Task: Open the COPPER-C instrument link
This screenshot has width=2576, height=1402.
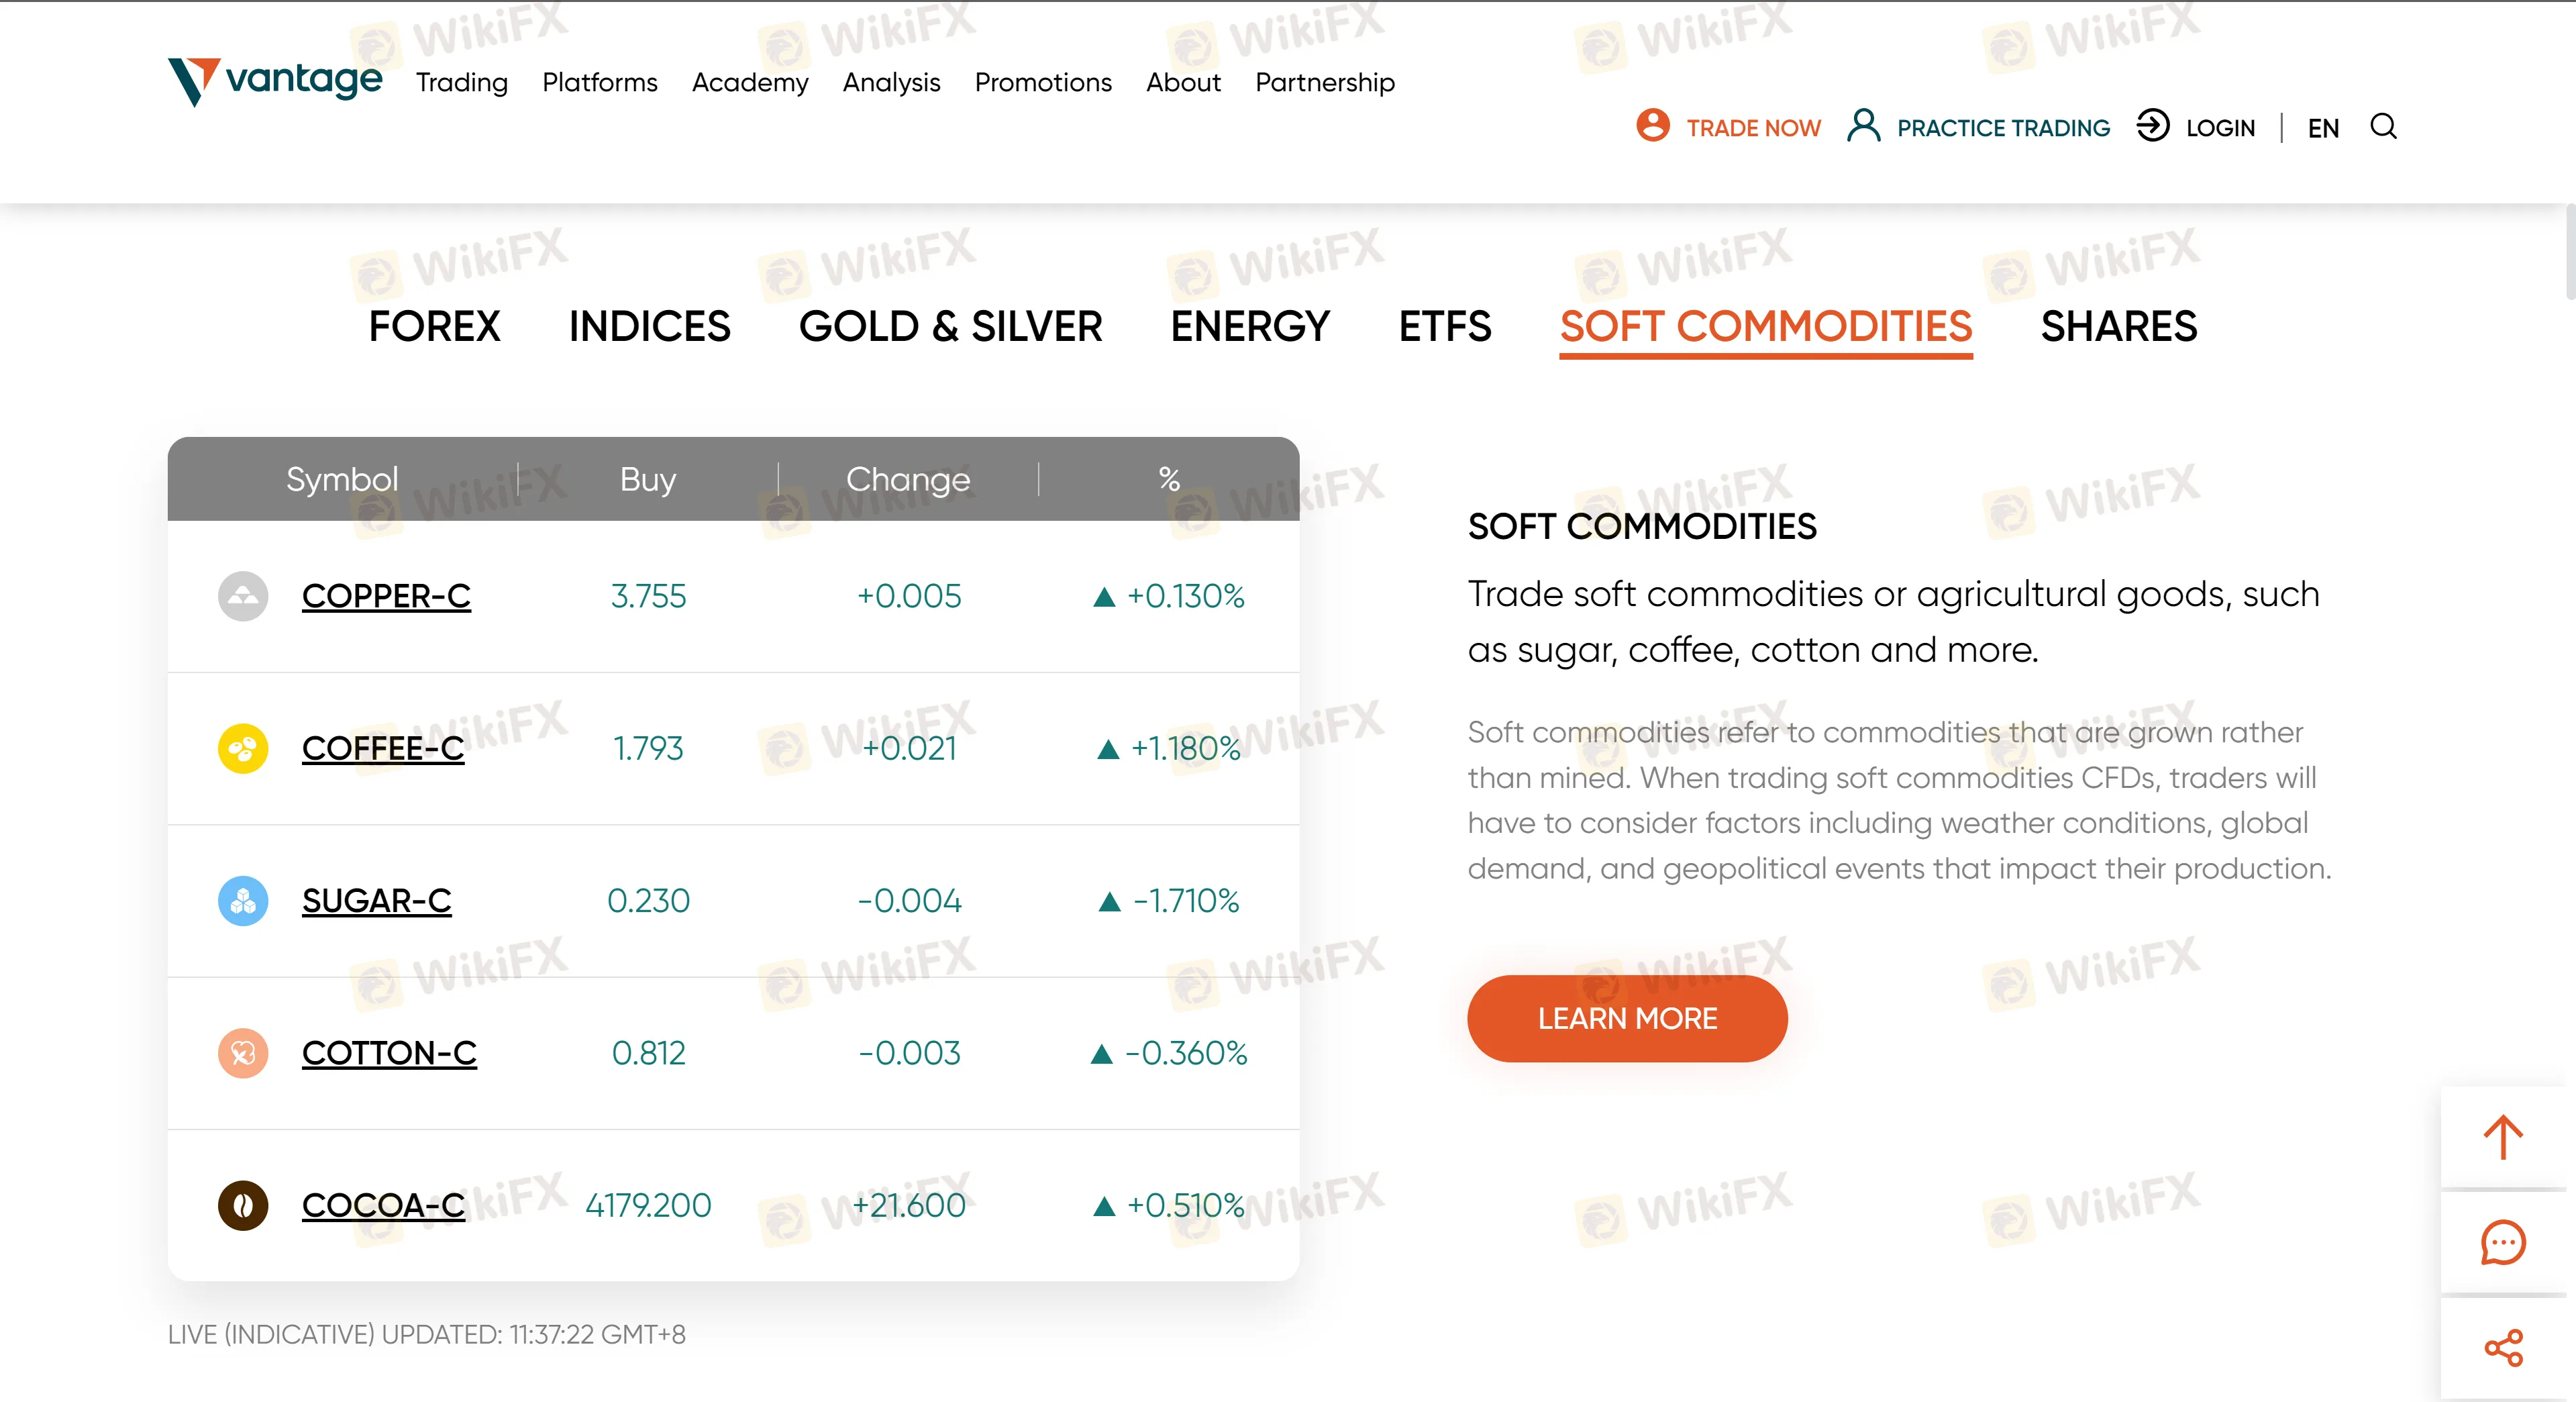Action: pos(387,596)
